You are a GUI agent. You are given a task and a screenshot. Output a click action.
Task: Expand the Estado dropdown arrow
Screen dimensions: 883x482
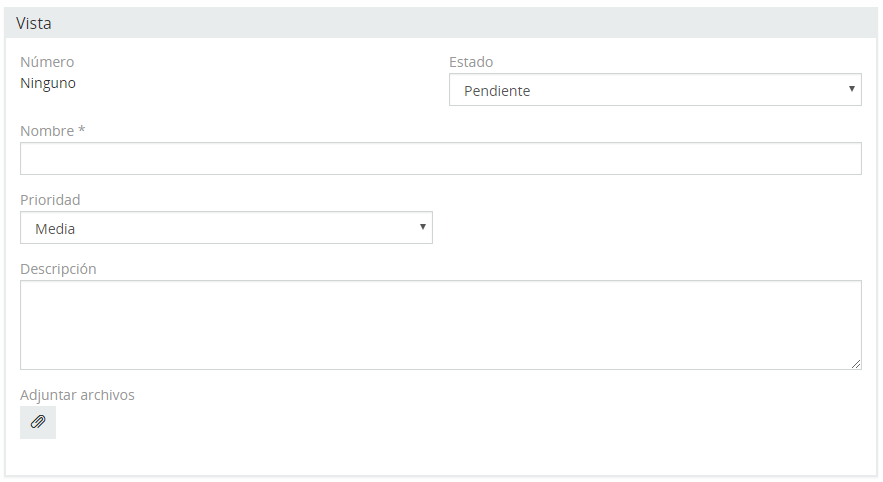[851, 89]
